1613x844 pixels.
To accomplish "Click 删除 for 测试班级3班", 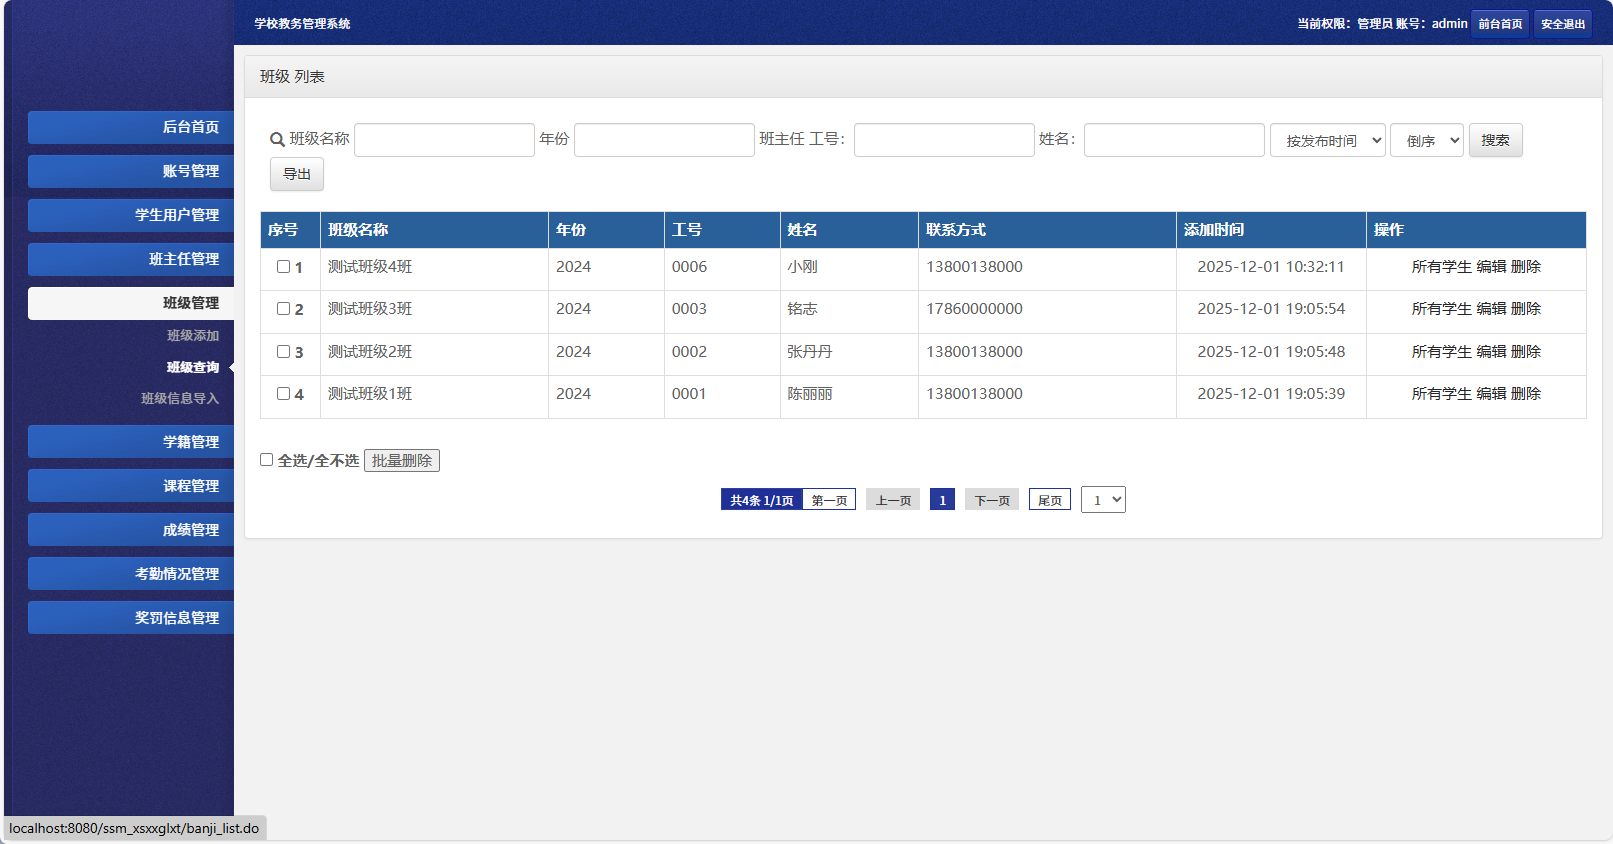I will (x=1526, y=309).
